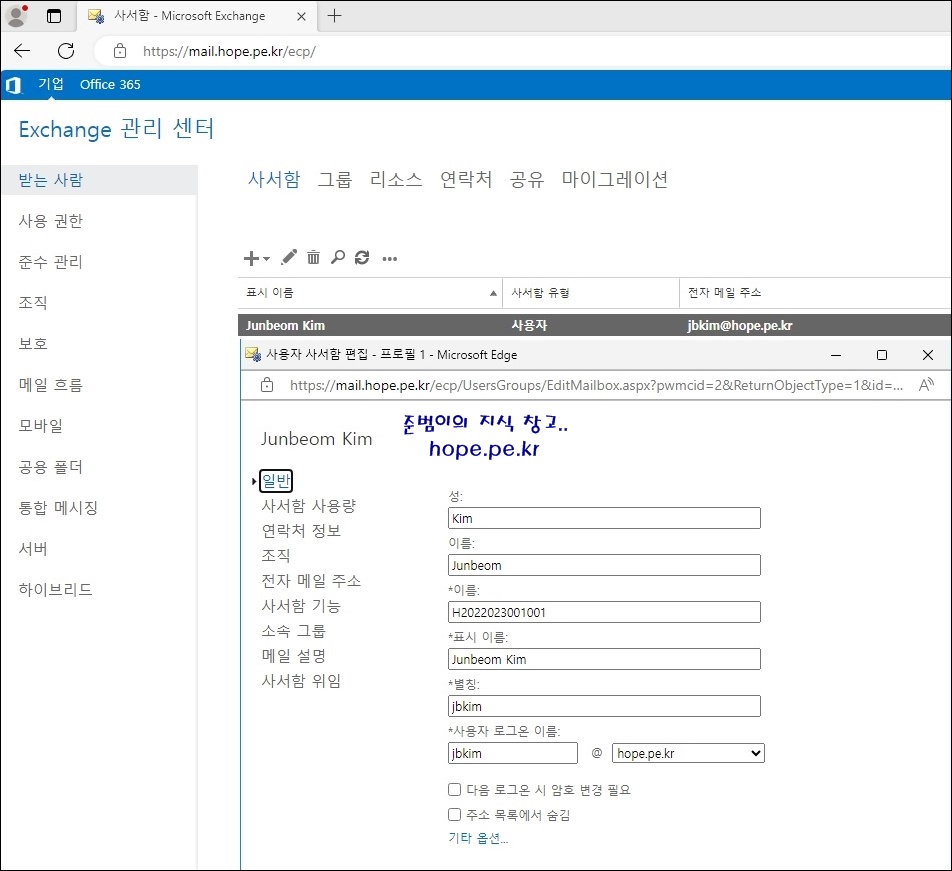
Task: Open 통합 메시징 in left navigation
Action: [x=58, y=507]
